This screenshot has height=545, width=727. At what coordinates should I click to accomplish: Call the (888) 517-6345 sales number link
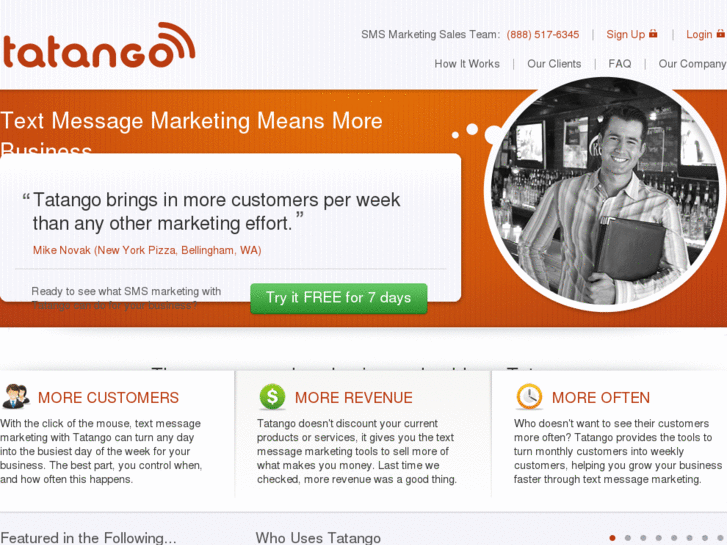point(542,35)
